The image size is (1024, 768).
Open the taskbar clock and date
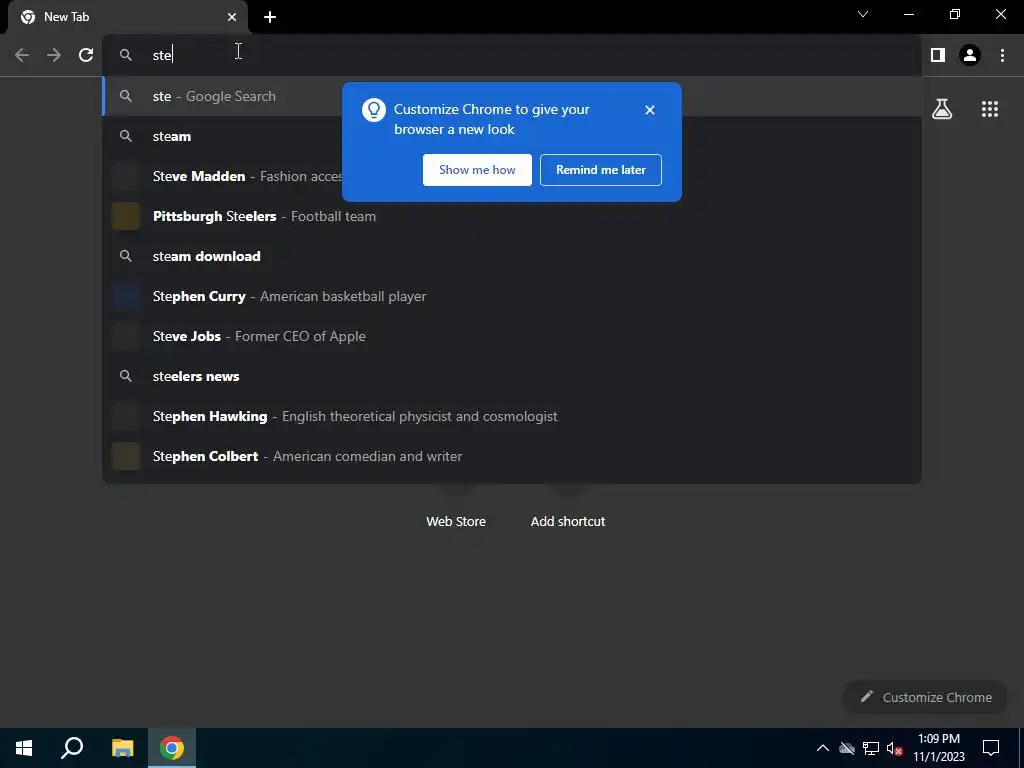[938, 748]
